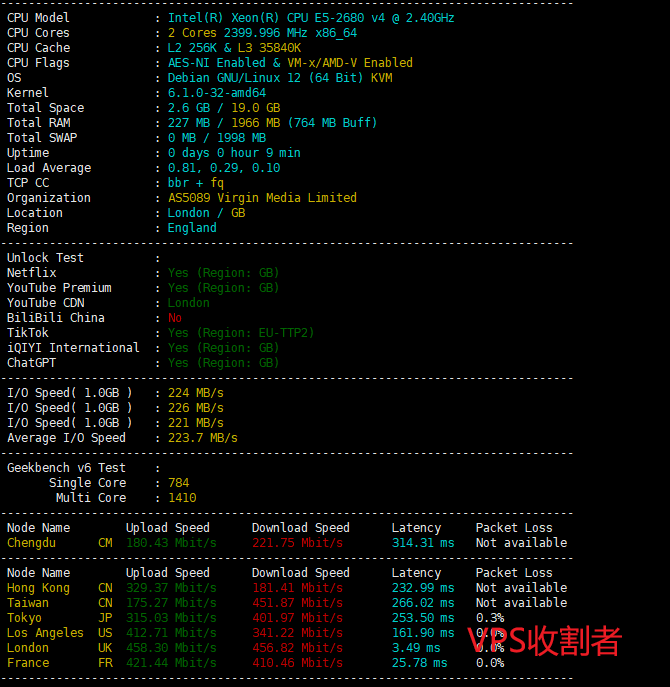670x687 pixels.
Task: Click the kernel version 6.1.0-32-amd64
Action: 217,93
